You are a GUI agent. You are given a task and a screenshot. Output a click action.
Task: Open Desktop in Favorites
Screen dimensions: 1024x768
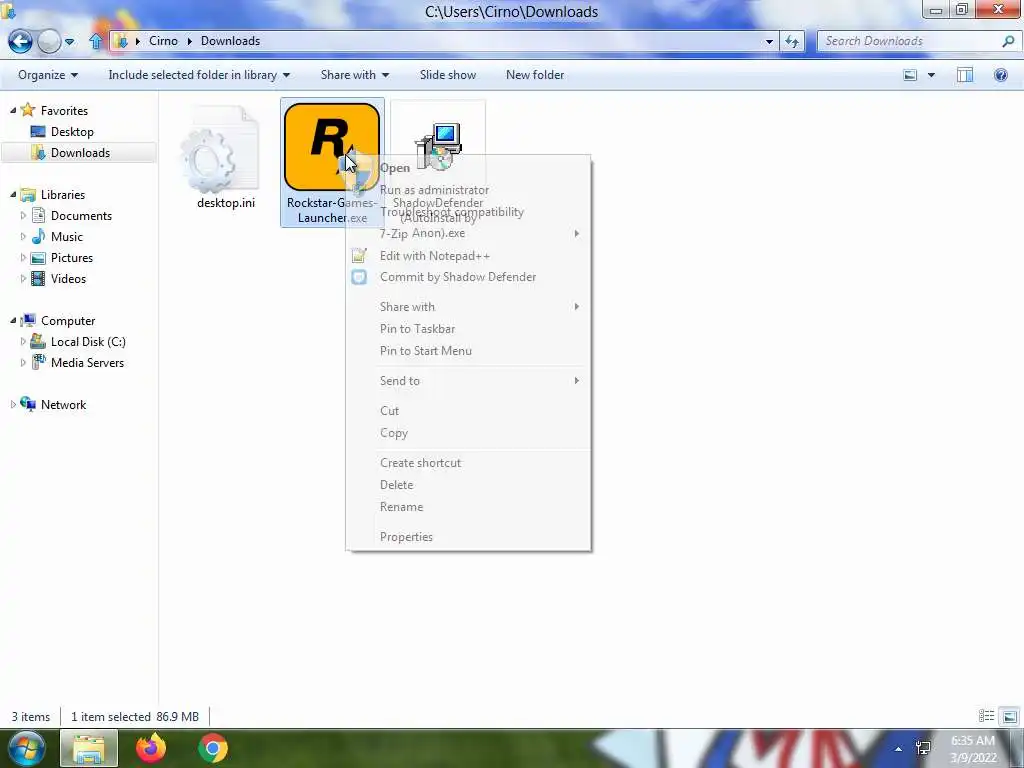coord(72,131)
